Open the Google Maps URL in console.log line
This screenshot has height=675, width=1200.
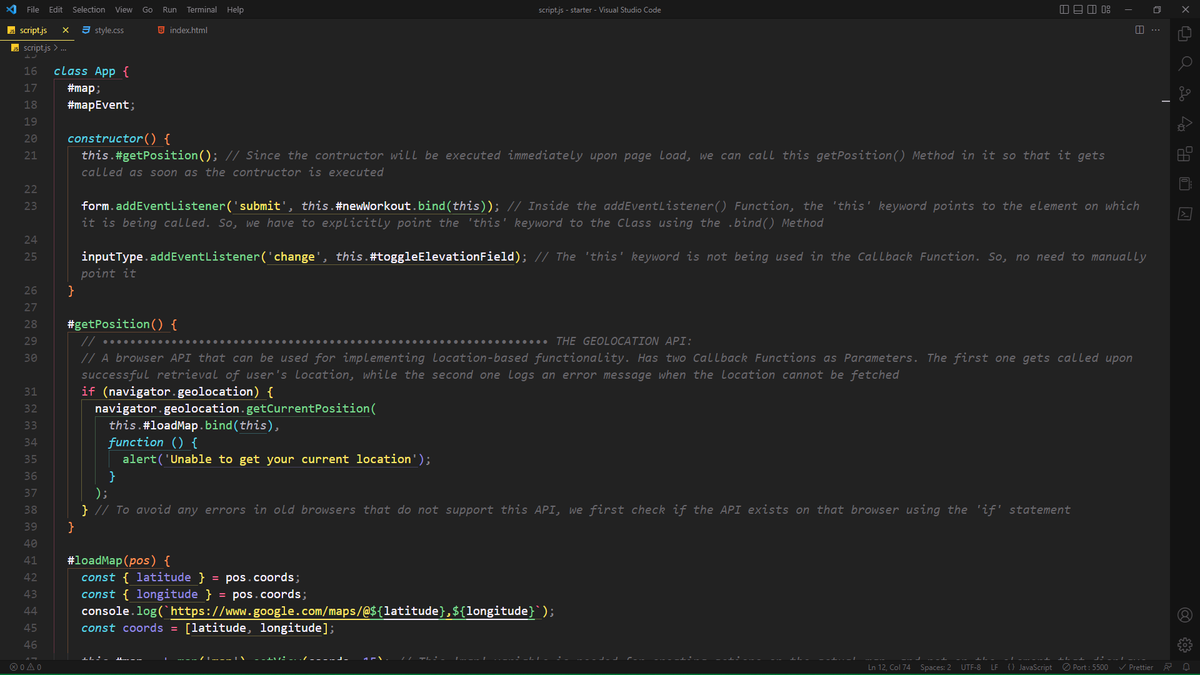point(354,611)
